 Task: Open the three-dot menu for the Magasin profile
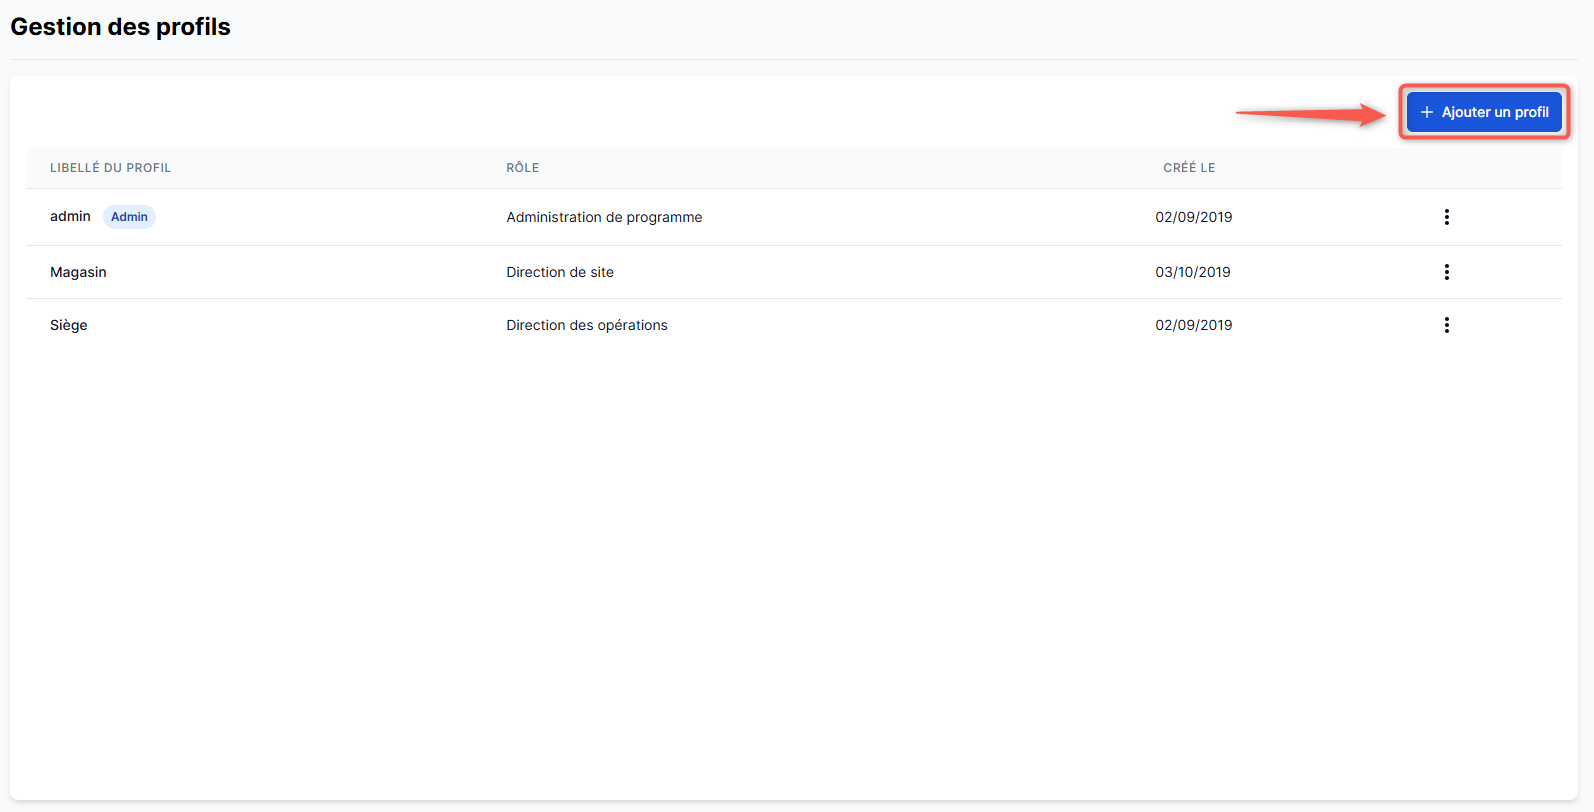point(1446,272)
